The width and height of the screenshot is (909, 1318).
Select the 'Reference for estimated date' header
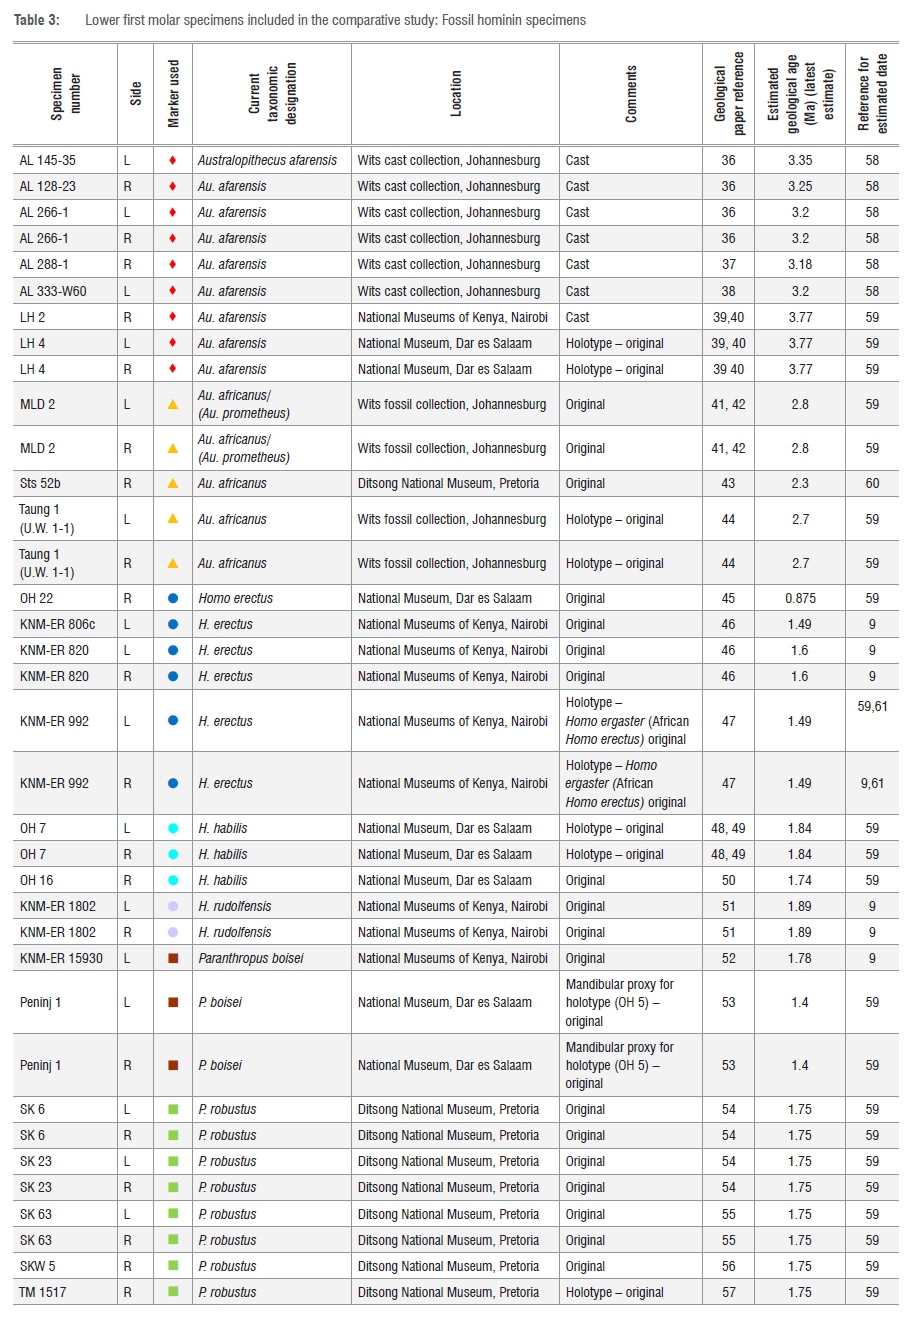point(872,94)
